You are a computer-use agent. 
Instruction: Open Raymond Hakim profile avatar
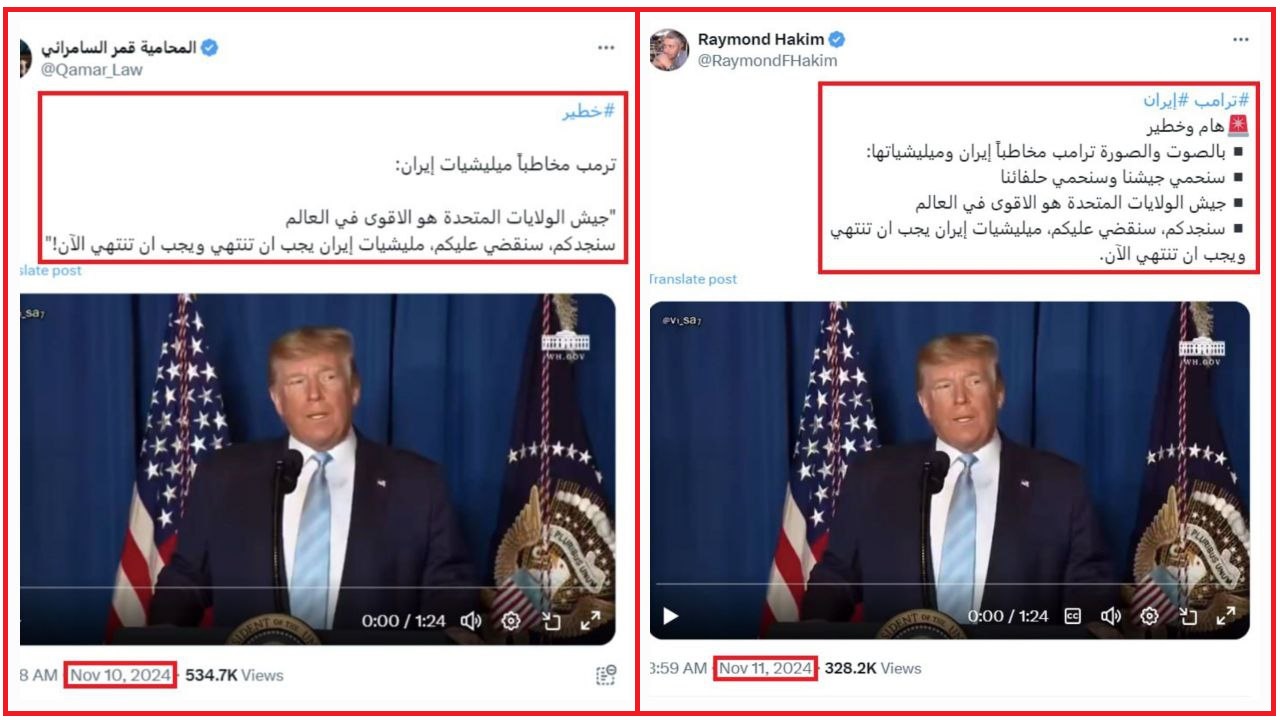pos(669,50)
